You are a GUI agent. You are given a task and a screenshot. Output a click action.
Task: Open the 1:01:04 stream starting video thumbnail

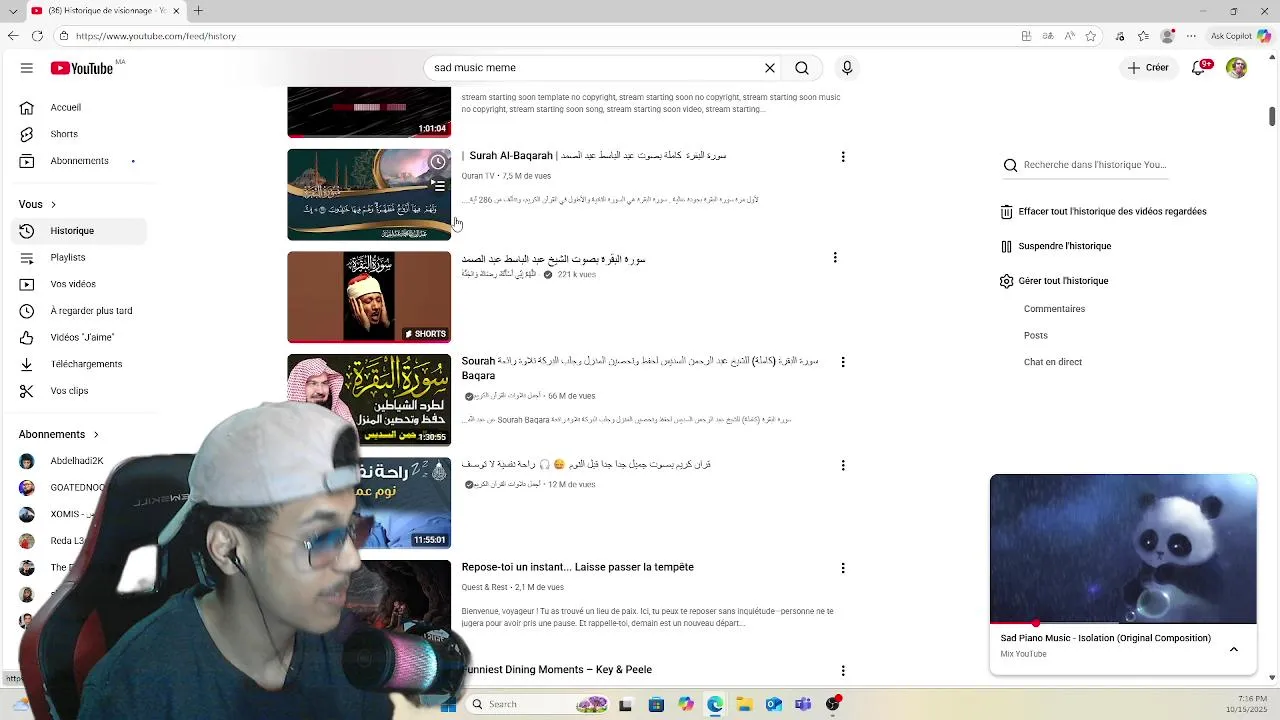(369, 112)
